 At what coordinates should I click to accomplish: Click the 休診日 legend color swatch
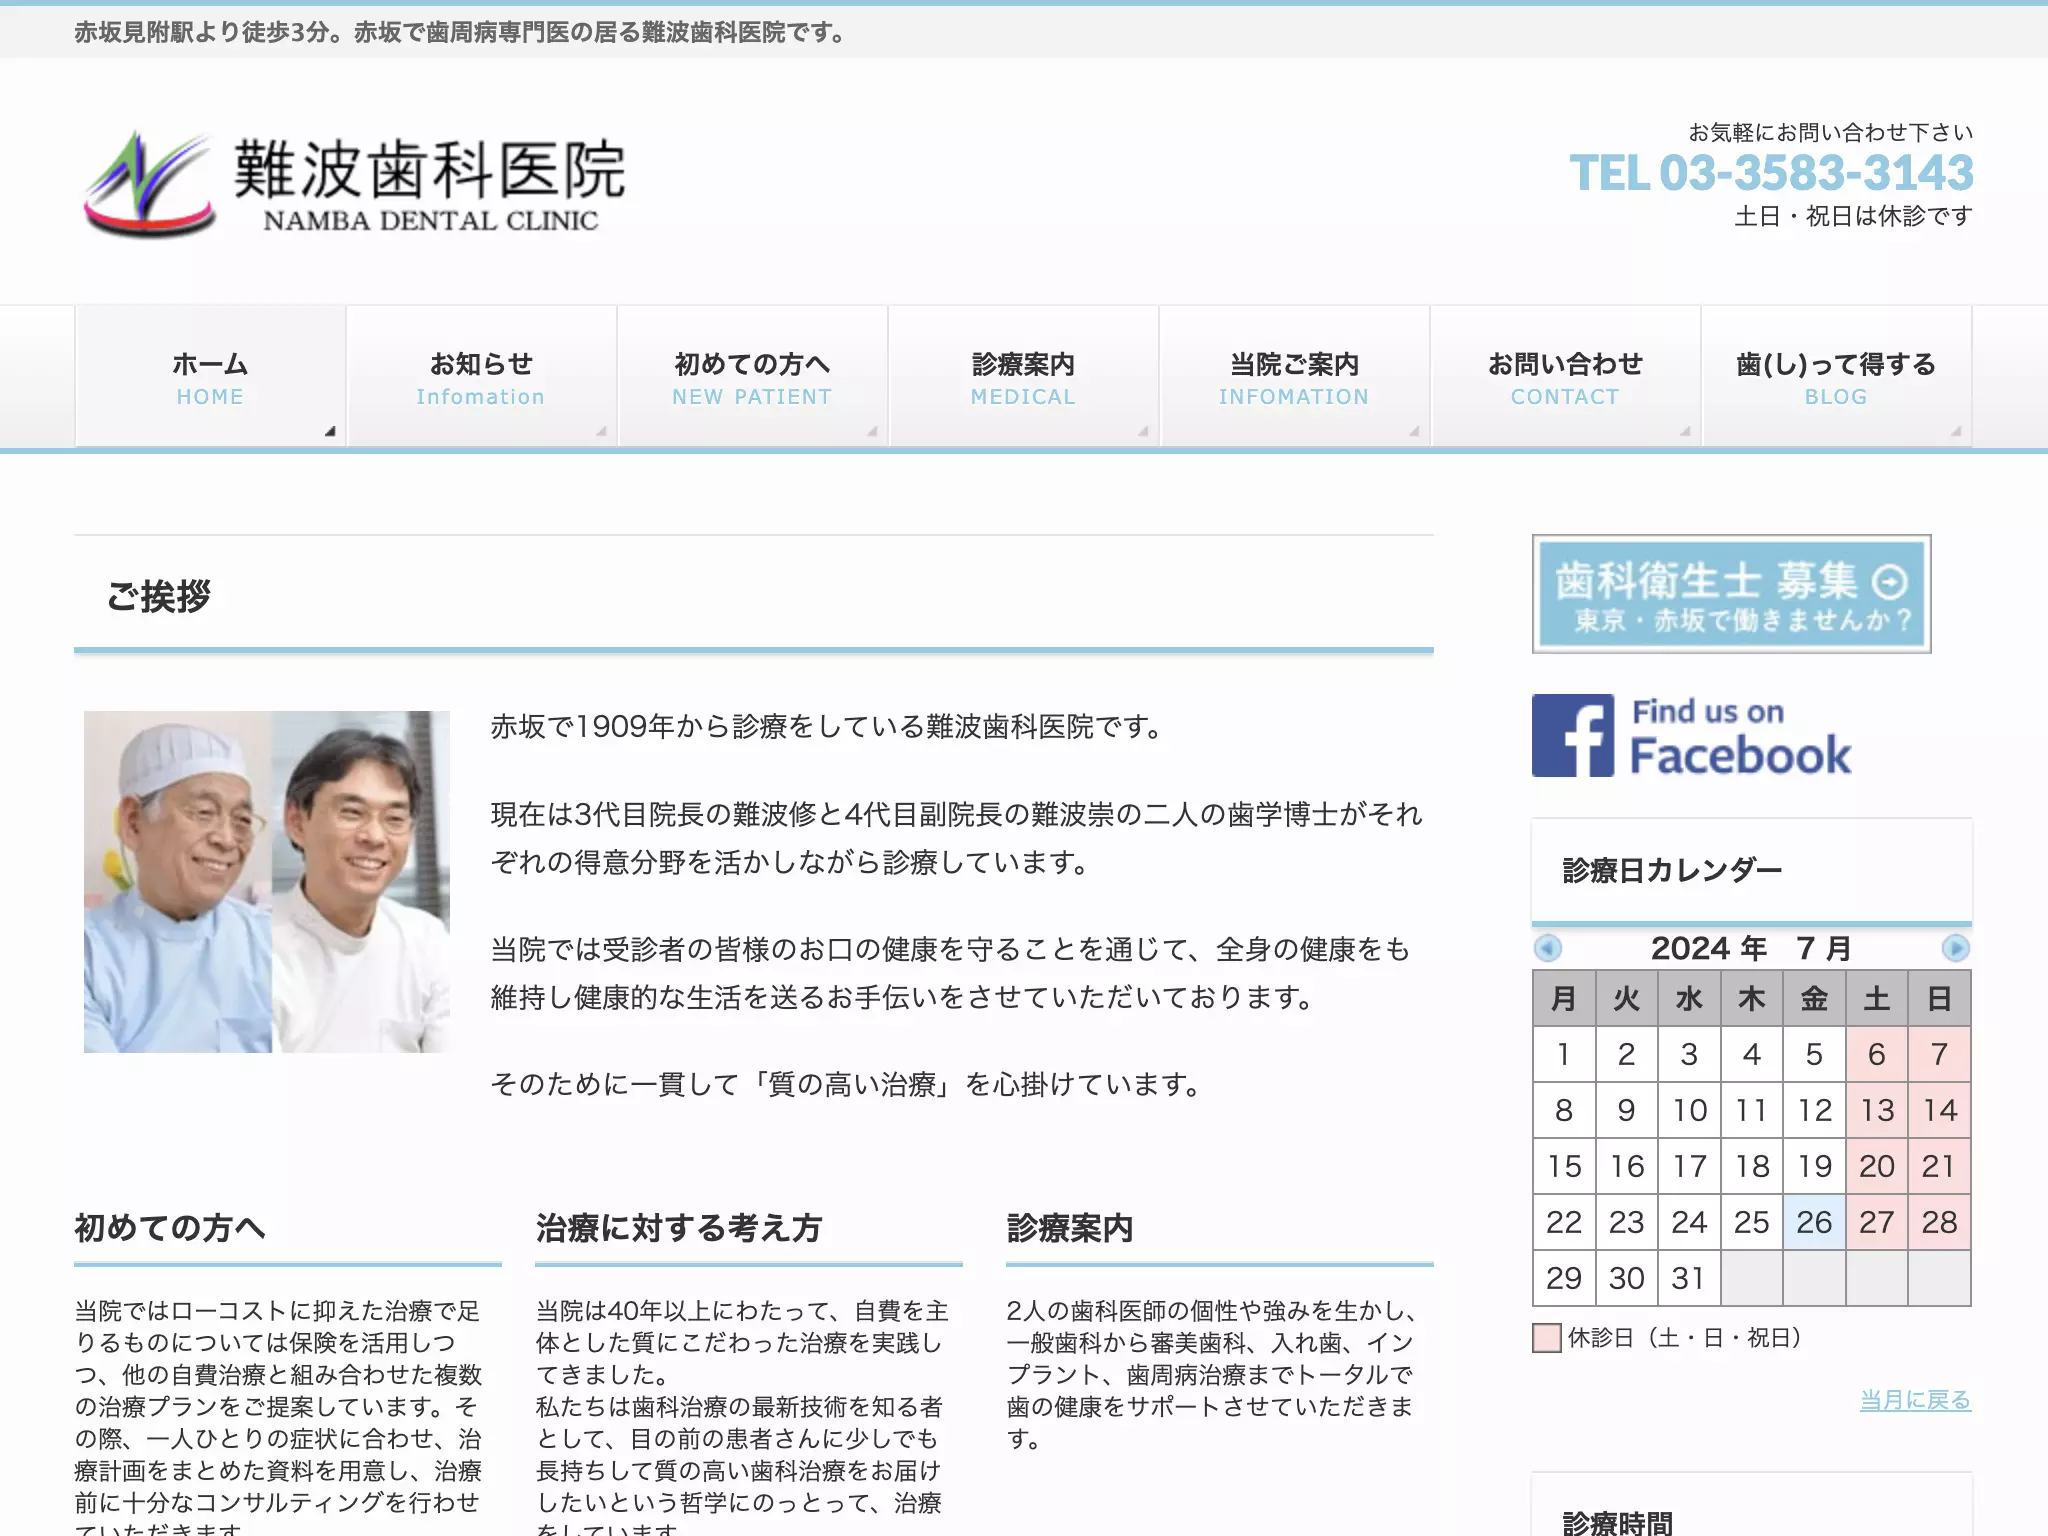click(x=1547, y=1338)
